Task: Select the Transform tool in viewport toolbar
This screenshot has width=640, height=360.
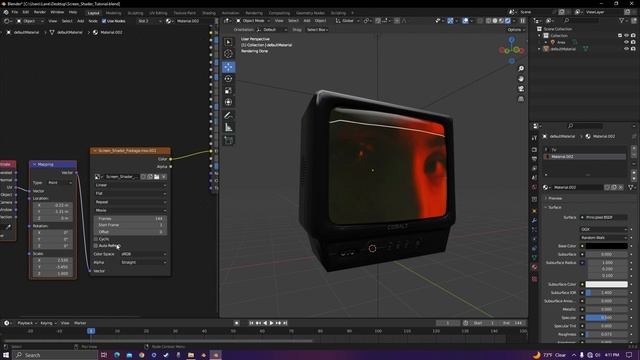Action: (229, 102)
